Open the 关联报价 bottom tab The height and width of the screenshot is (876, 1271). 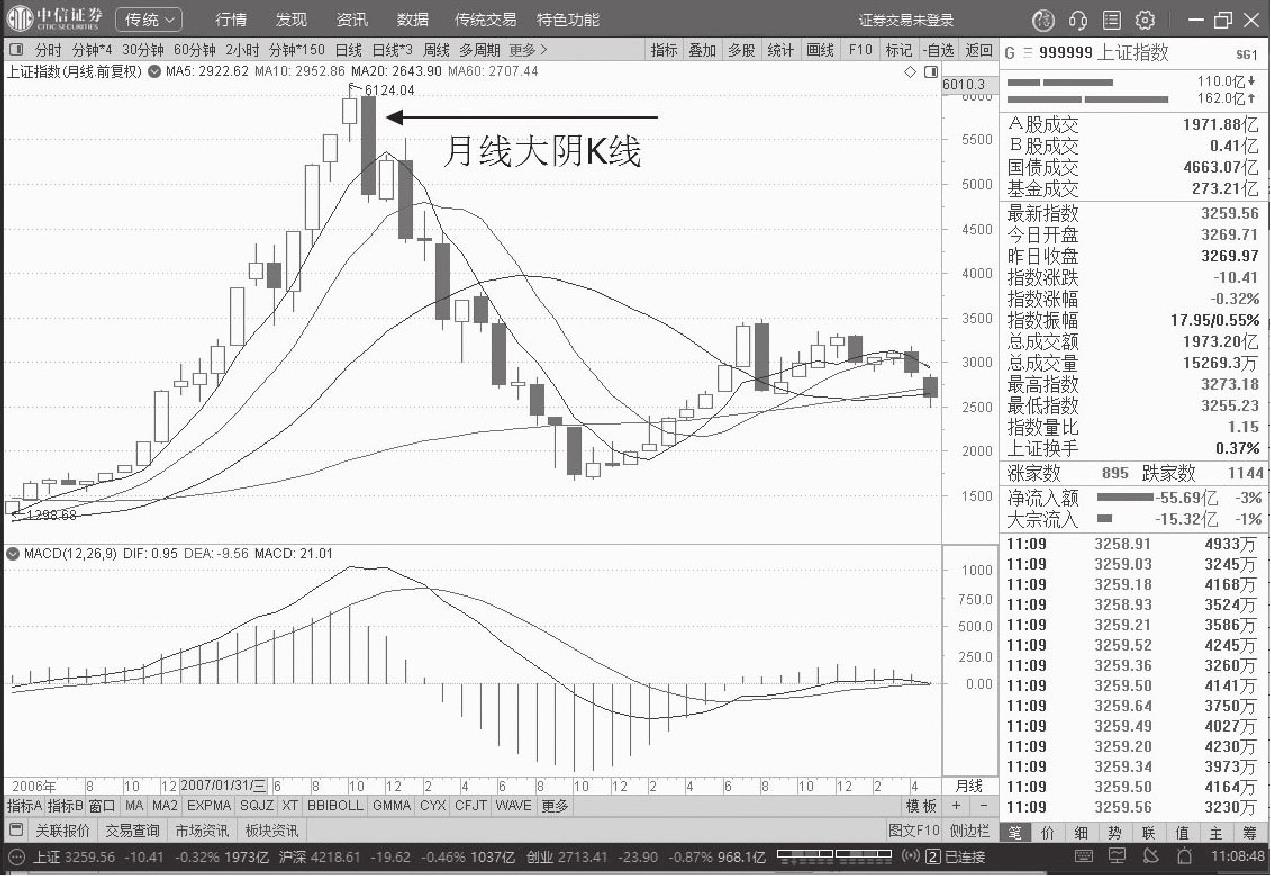tap(62, 830)
